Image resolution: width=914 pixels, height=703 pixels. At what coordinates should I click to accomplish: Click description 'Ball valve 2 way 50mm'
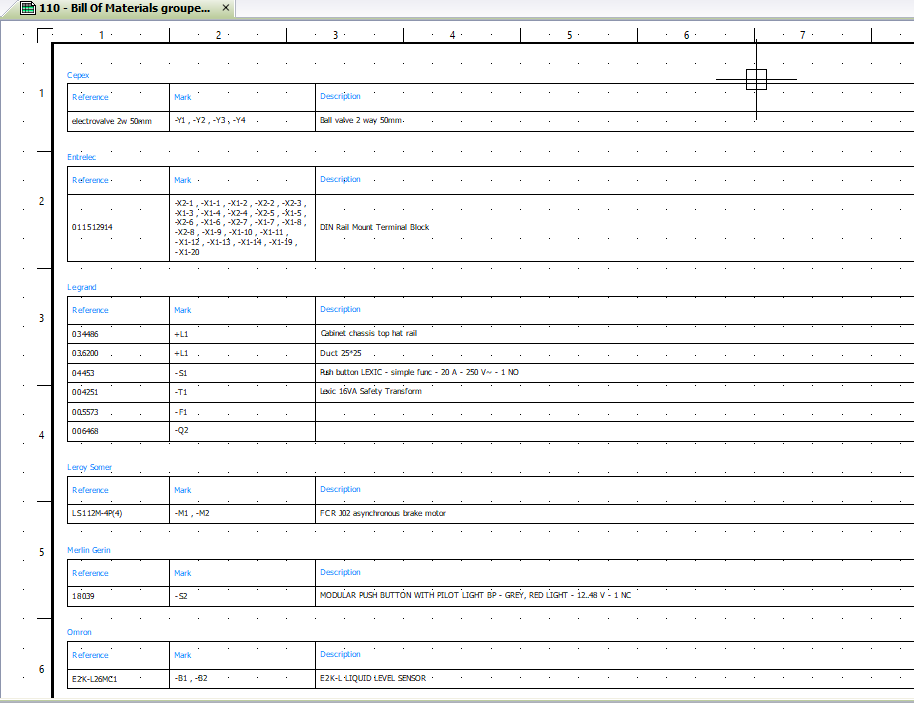[361, 120]
